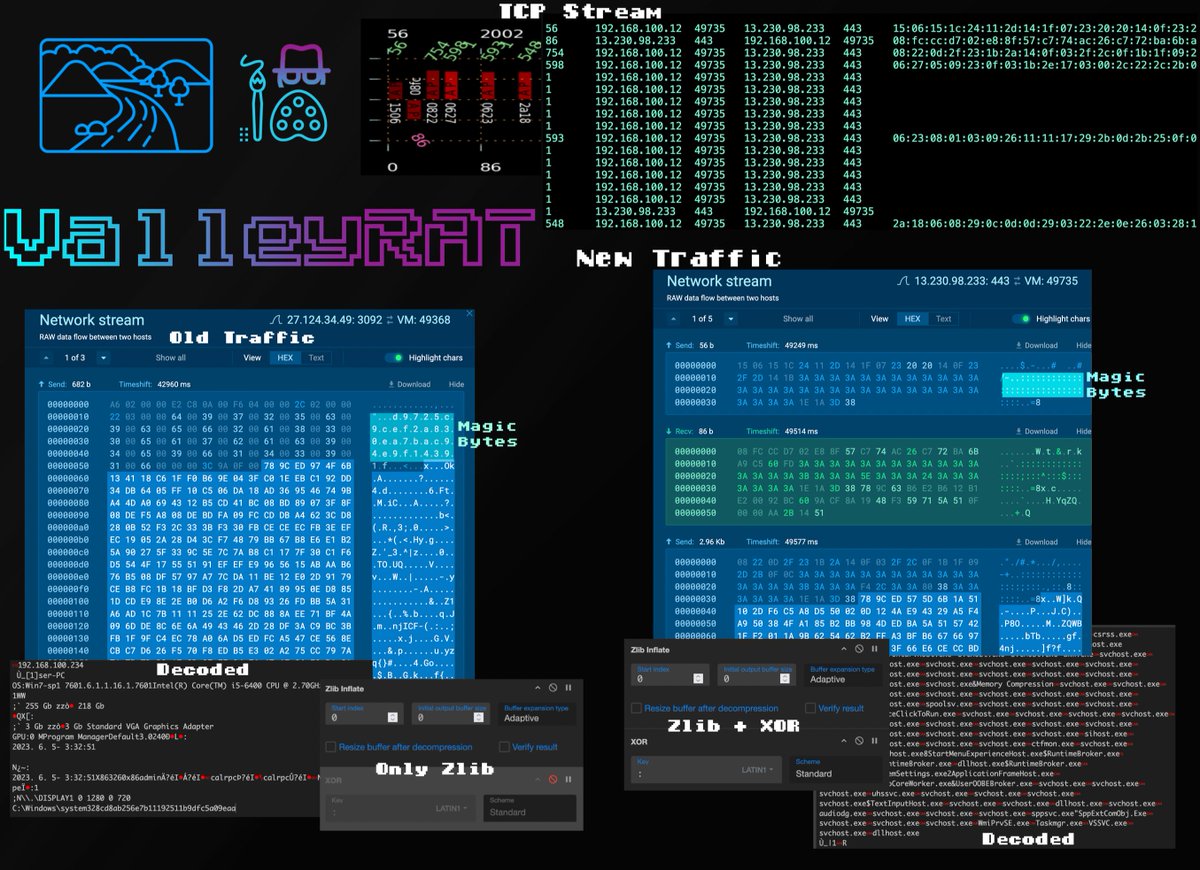
Task: Open Scheme Standard dropdown in Zlib + XOR recipe
Action: click(835, 769)
